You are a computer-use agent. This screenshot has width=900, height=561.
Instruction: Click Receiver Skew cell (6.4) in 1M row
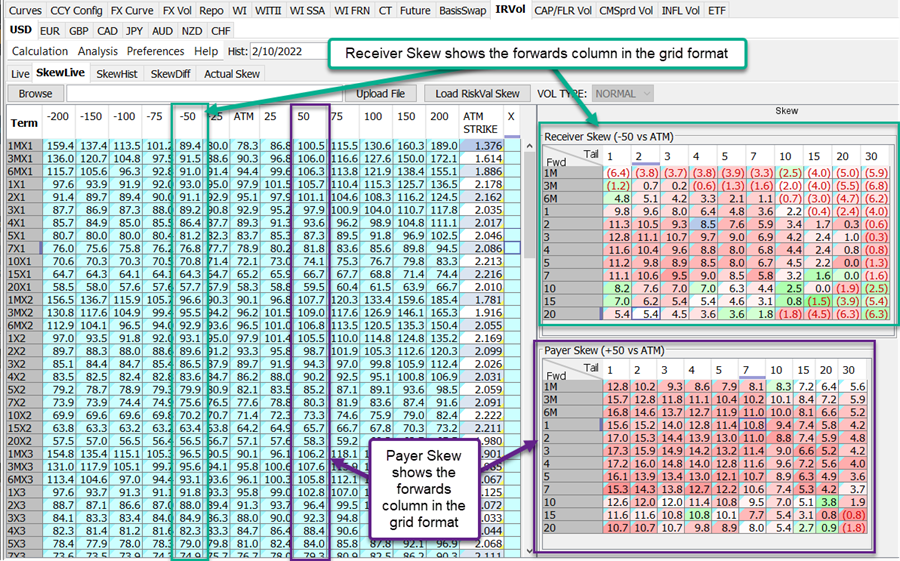click(617, 172)
